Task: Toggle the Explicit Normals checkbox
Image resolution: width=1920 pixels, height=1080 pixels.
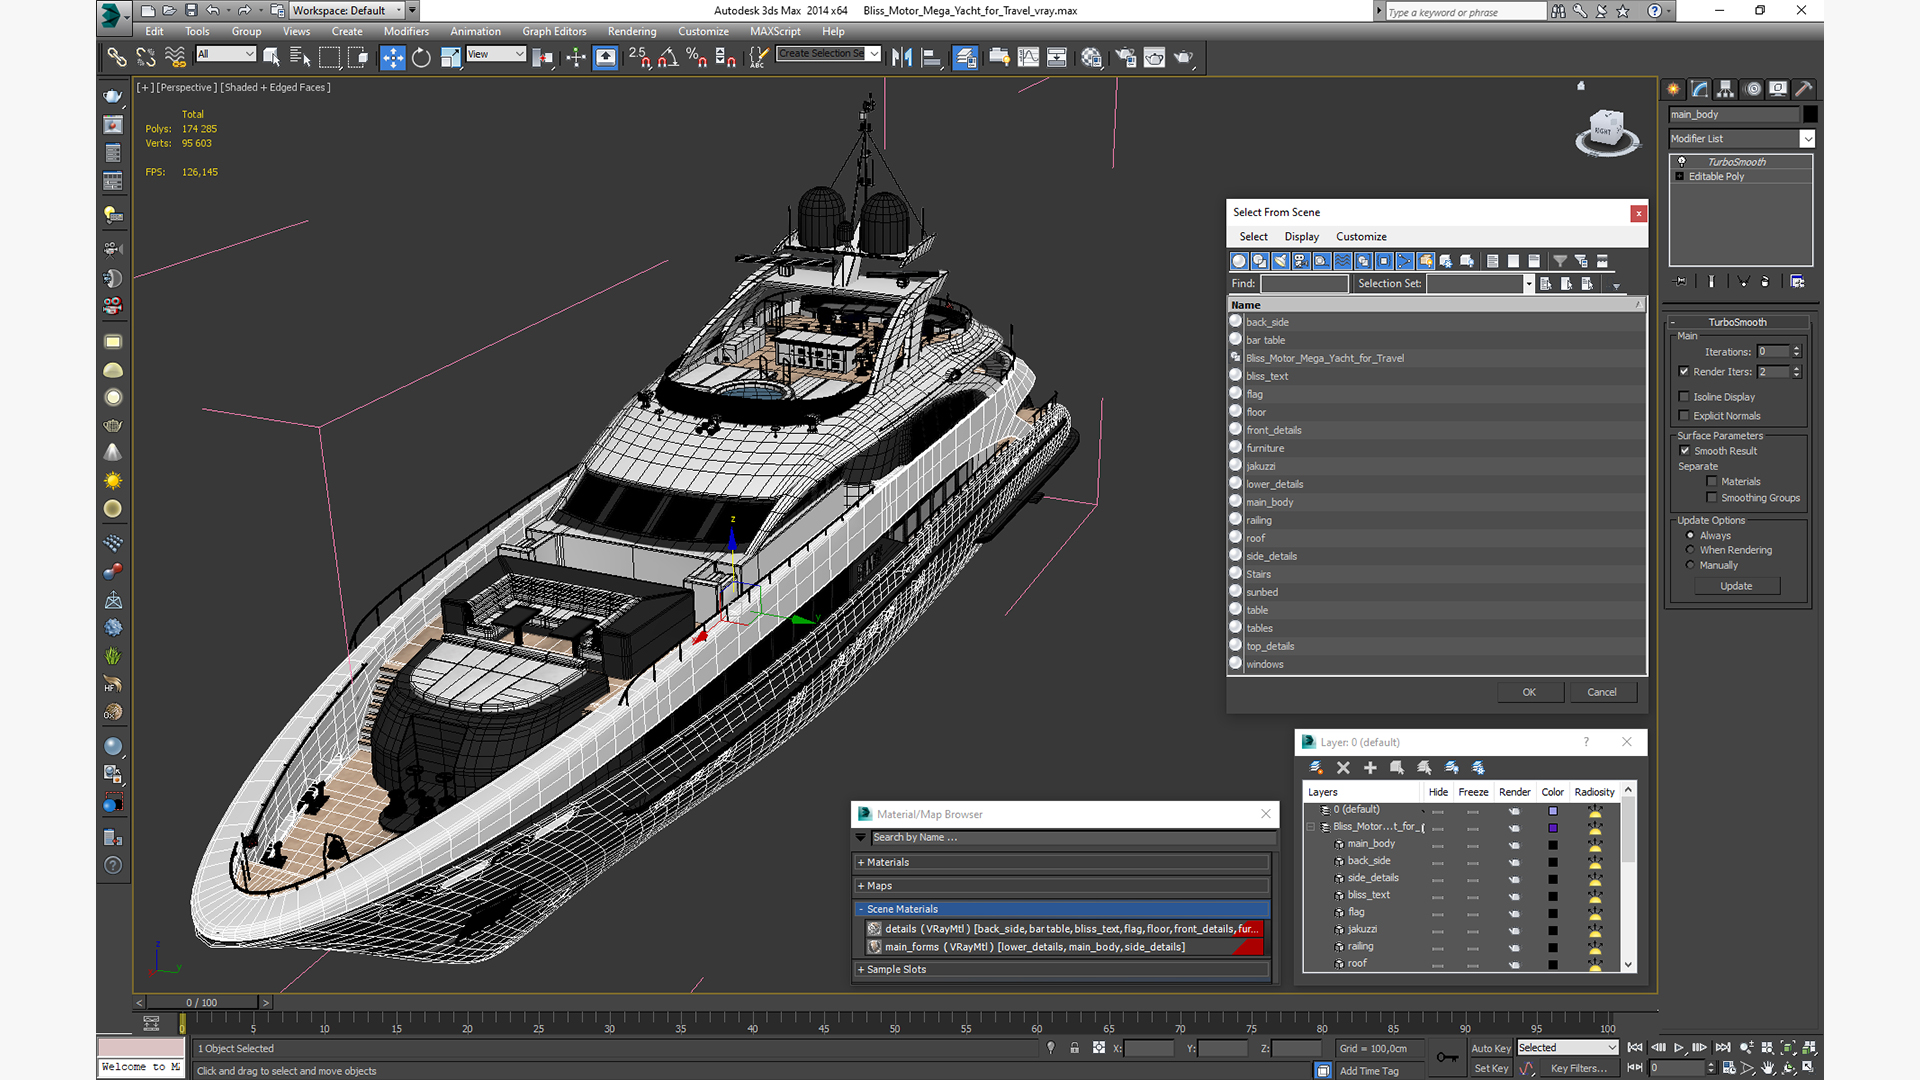Action: tap(1684, 416)
